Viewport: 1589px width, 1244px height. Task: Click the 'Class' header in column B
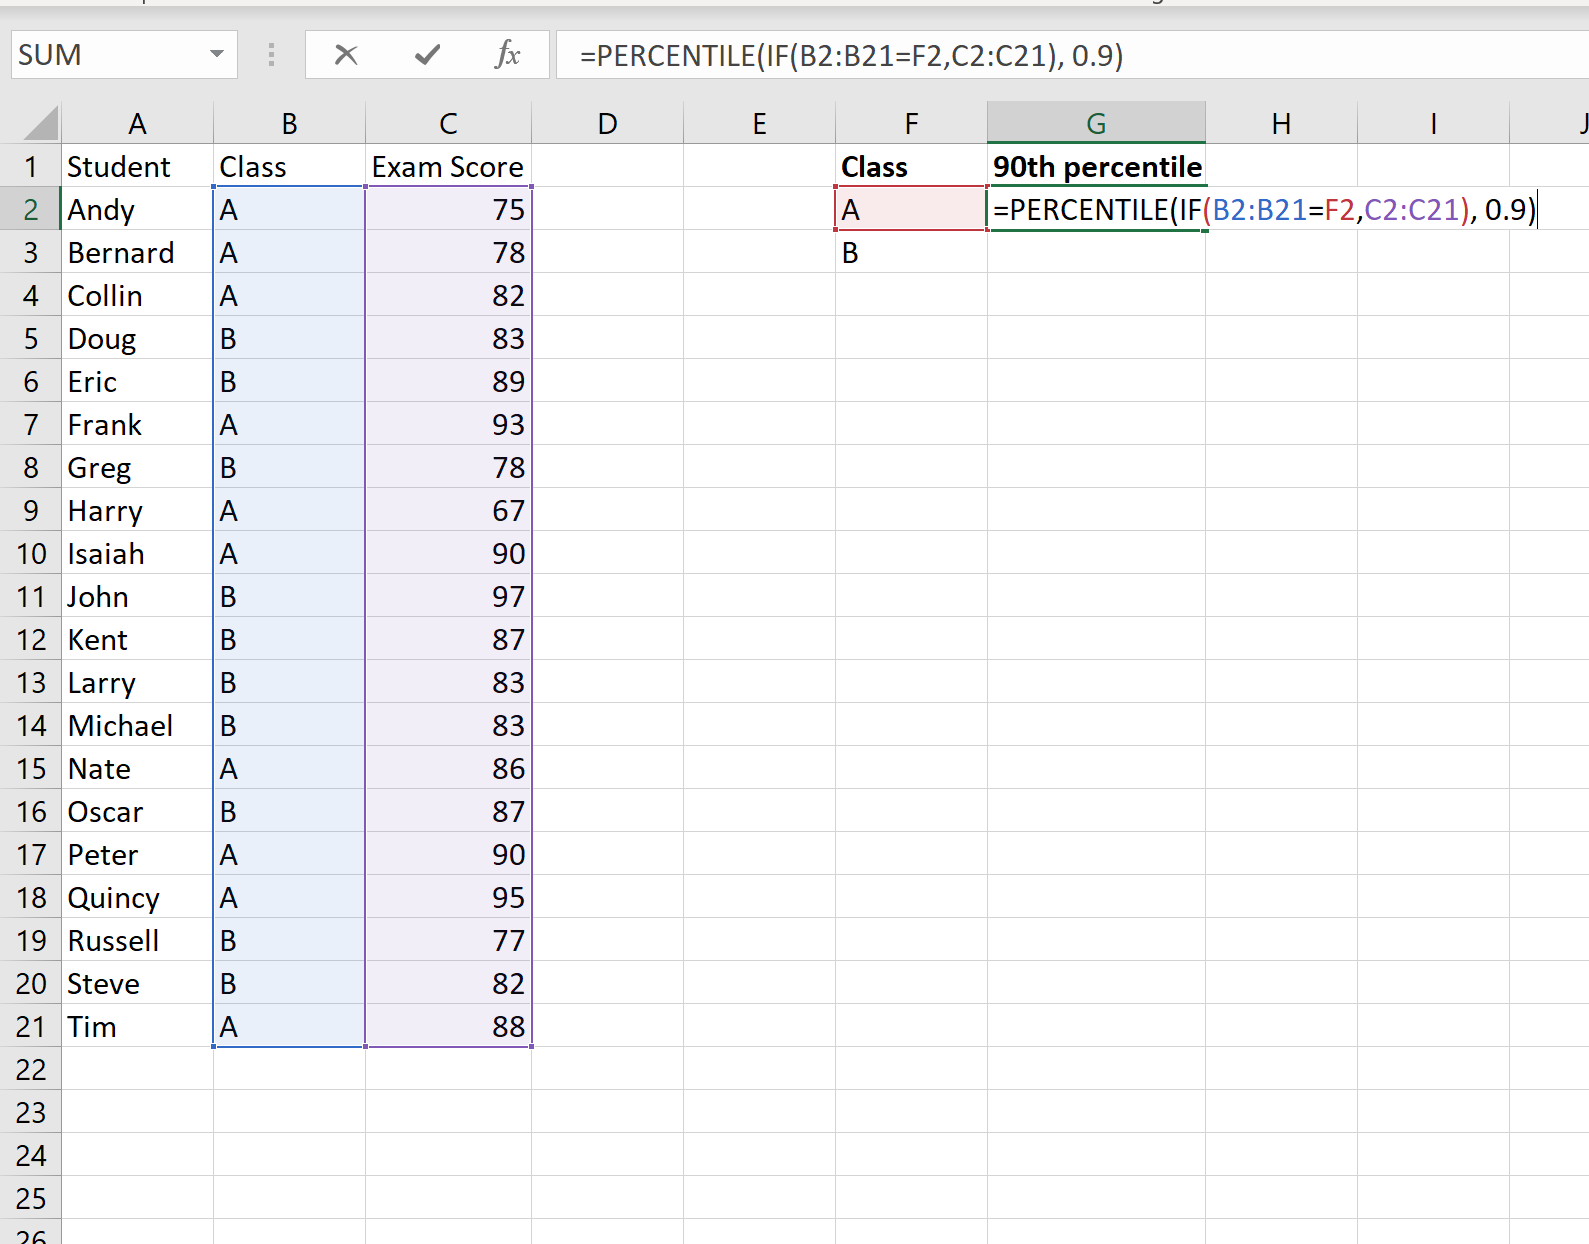289,166
